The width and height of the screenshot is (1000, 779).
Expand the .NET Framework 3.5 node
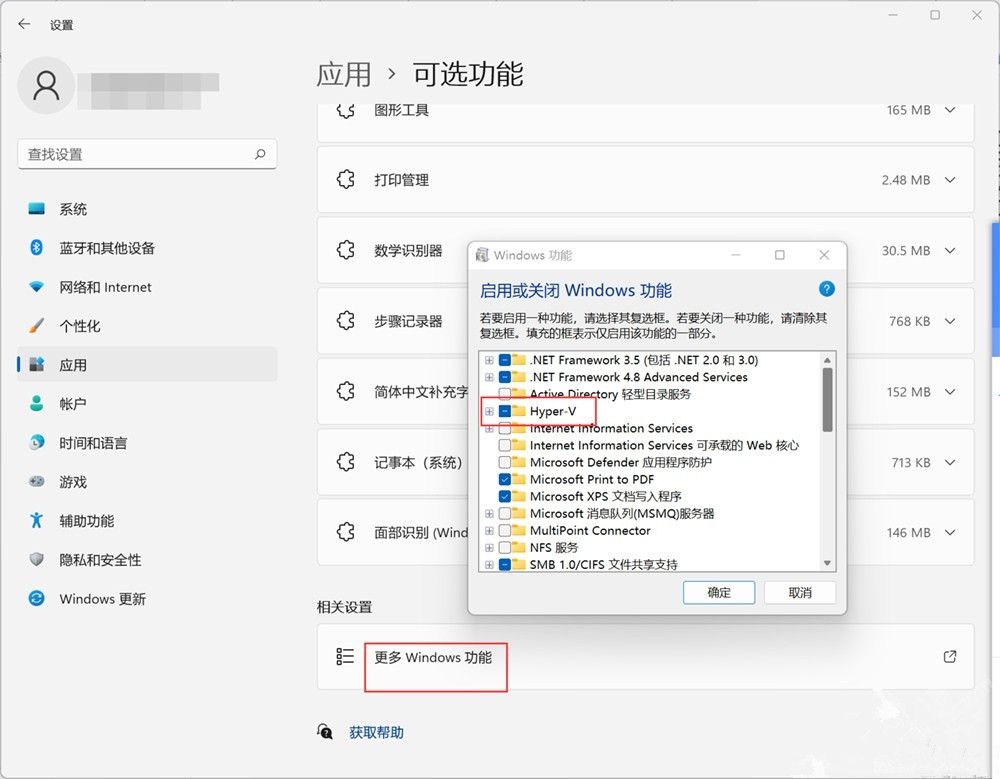tap(489, 360)
